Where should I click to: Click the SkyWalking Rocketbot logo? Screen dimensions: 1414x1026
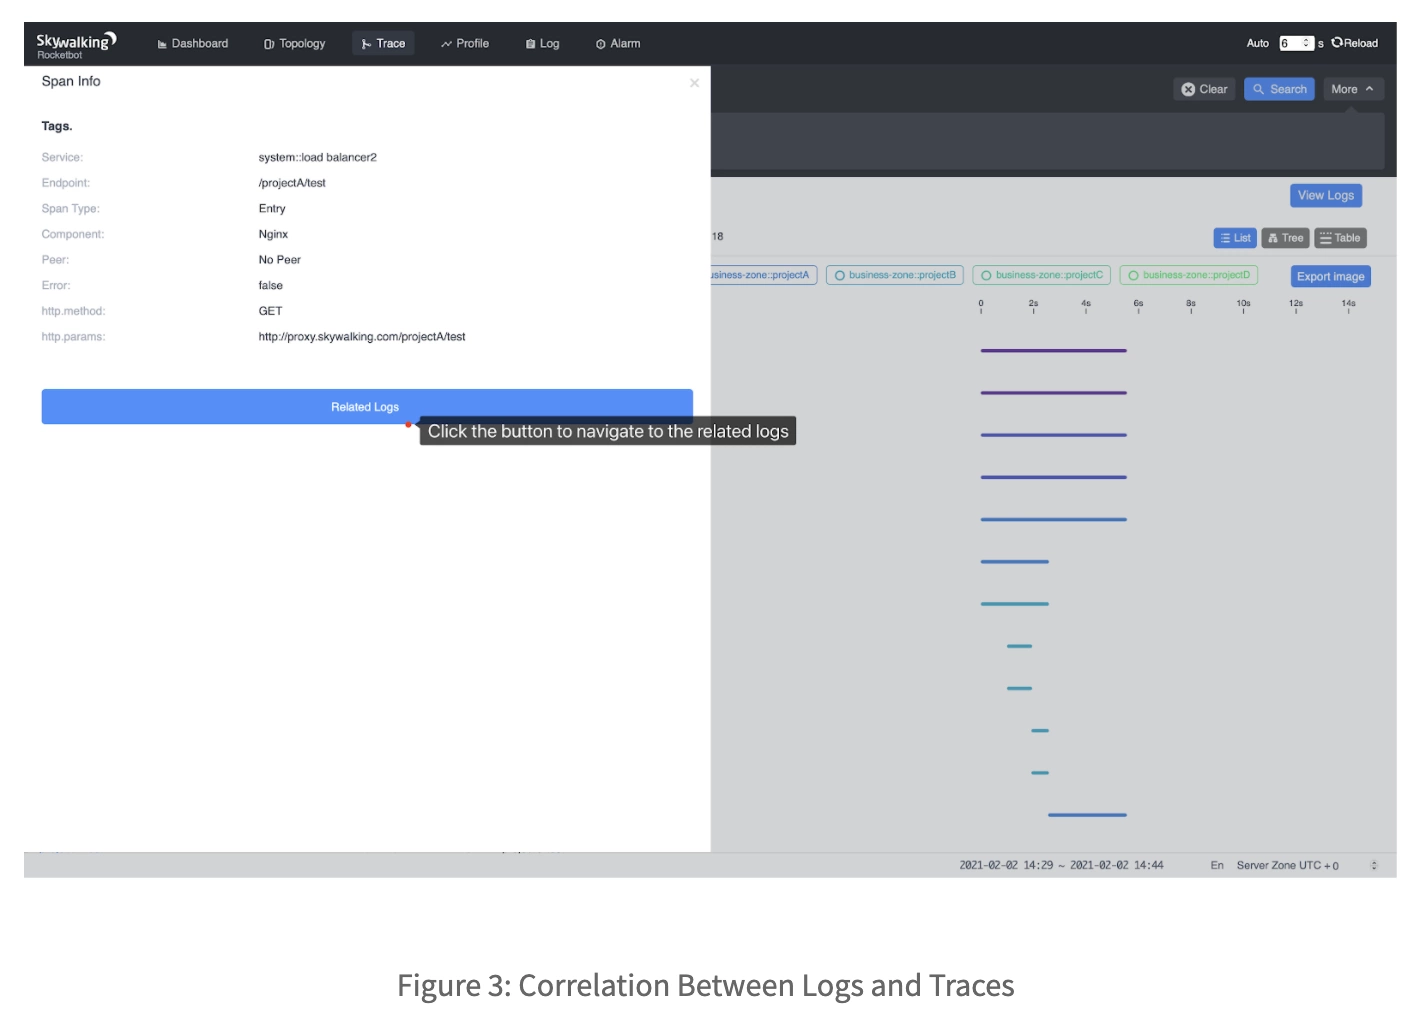tap(76, 44)
